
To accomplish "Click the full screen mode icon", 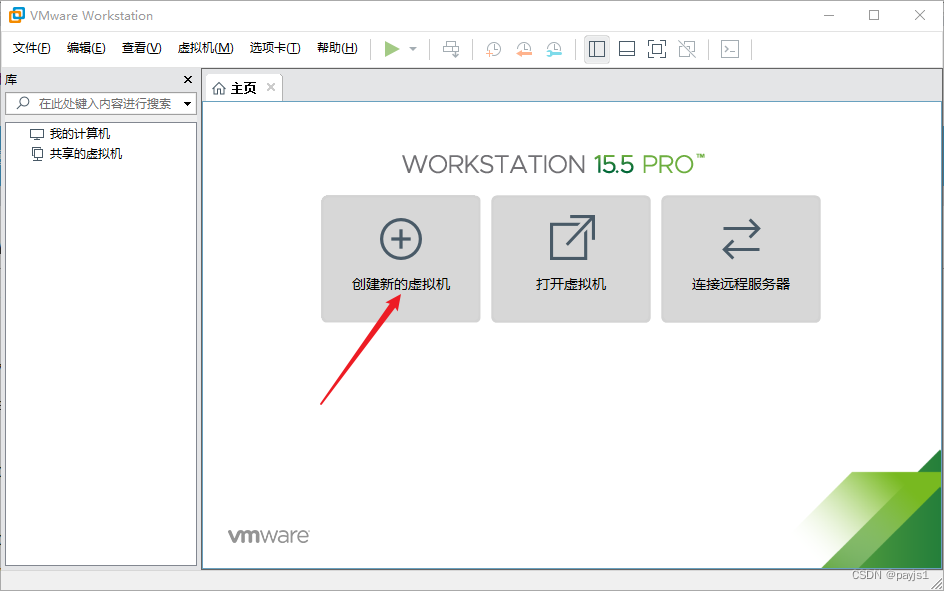I will pos(657,49).
